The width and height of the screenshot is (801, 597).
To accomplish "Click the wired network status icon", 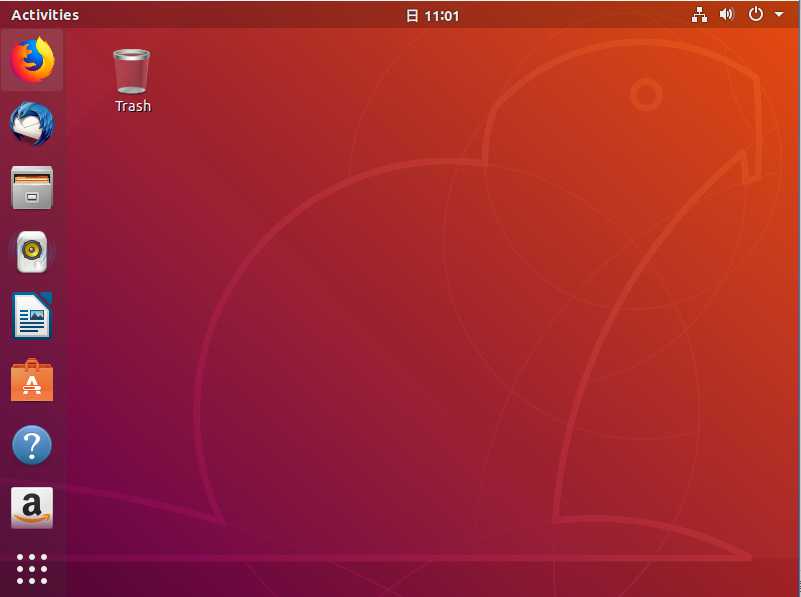I will click(699, 15).
